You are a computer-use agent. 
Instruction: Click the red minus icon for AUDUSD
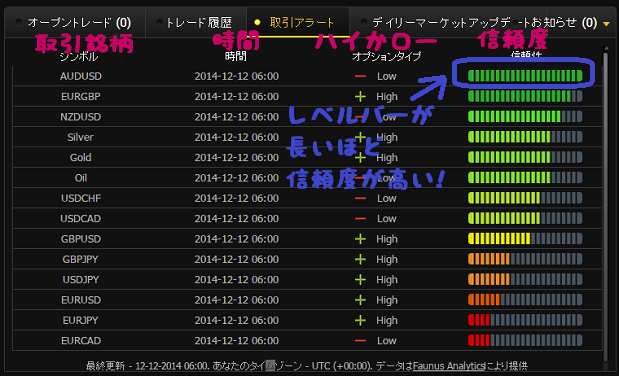[360, 76]
